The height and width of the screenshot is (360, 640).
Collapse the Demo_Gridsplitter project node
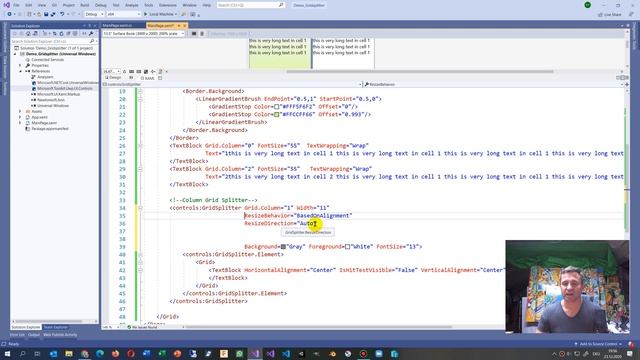(x=16, y=54)
